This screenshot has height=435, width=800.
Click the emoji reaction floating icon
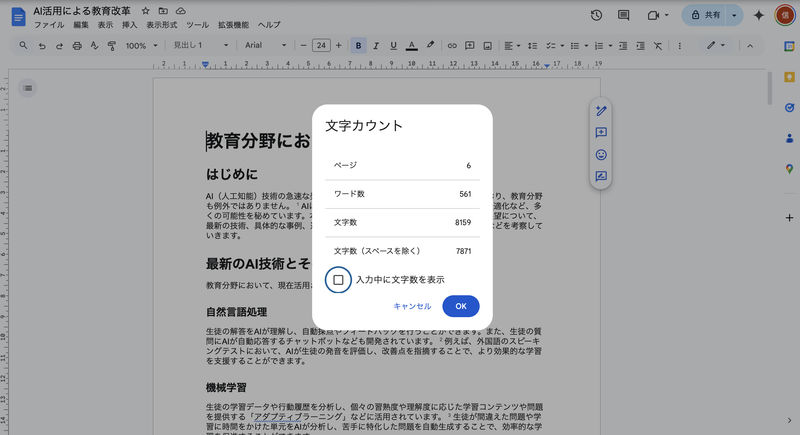(601, 155)
